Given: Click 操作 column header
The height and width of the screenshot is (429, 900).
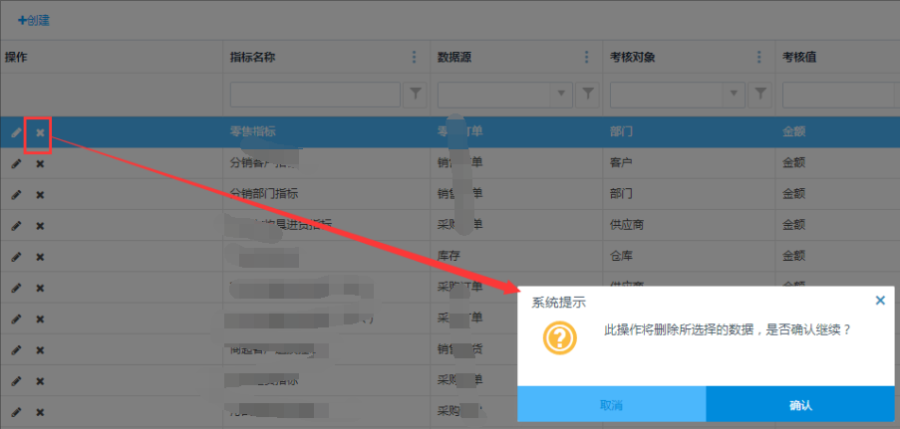Looking at the screenshot, I should click(16, 57).
